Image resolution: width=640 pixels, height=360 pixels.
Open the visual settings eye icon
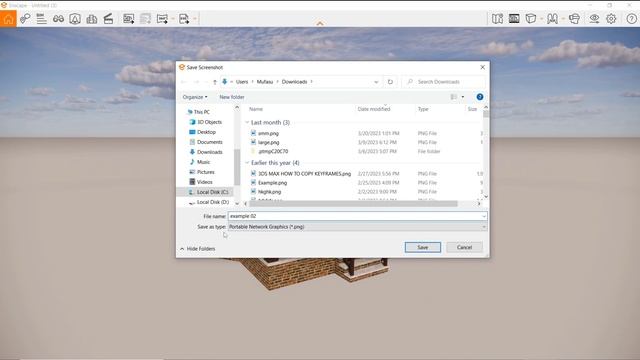(x=594, y=19)
